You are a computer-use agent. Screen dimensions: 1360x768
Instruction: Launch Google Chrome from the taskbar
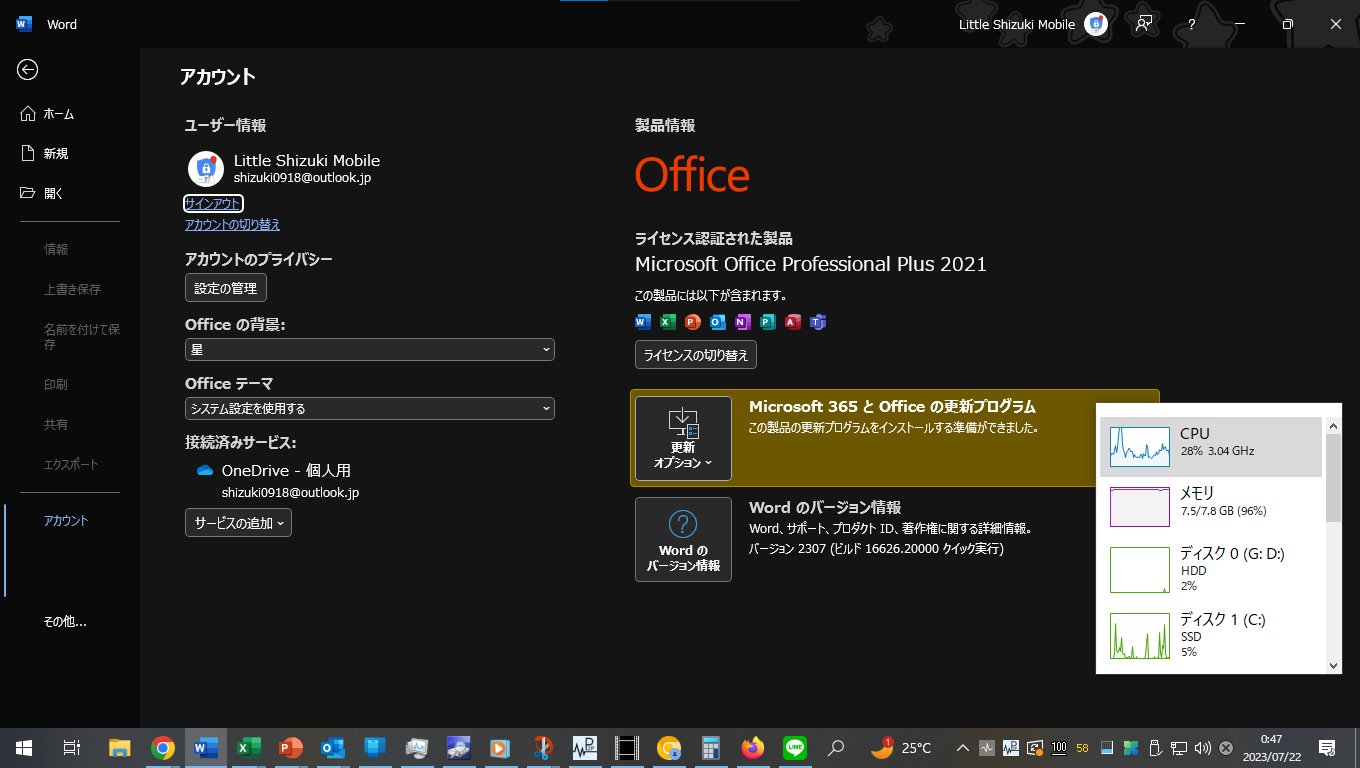tap(163, 748)
